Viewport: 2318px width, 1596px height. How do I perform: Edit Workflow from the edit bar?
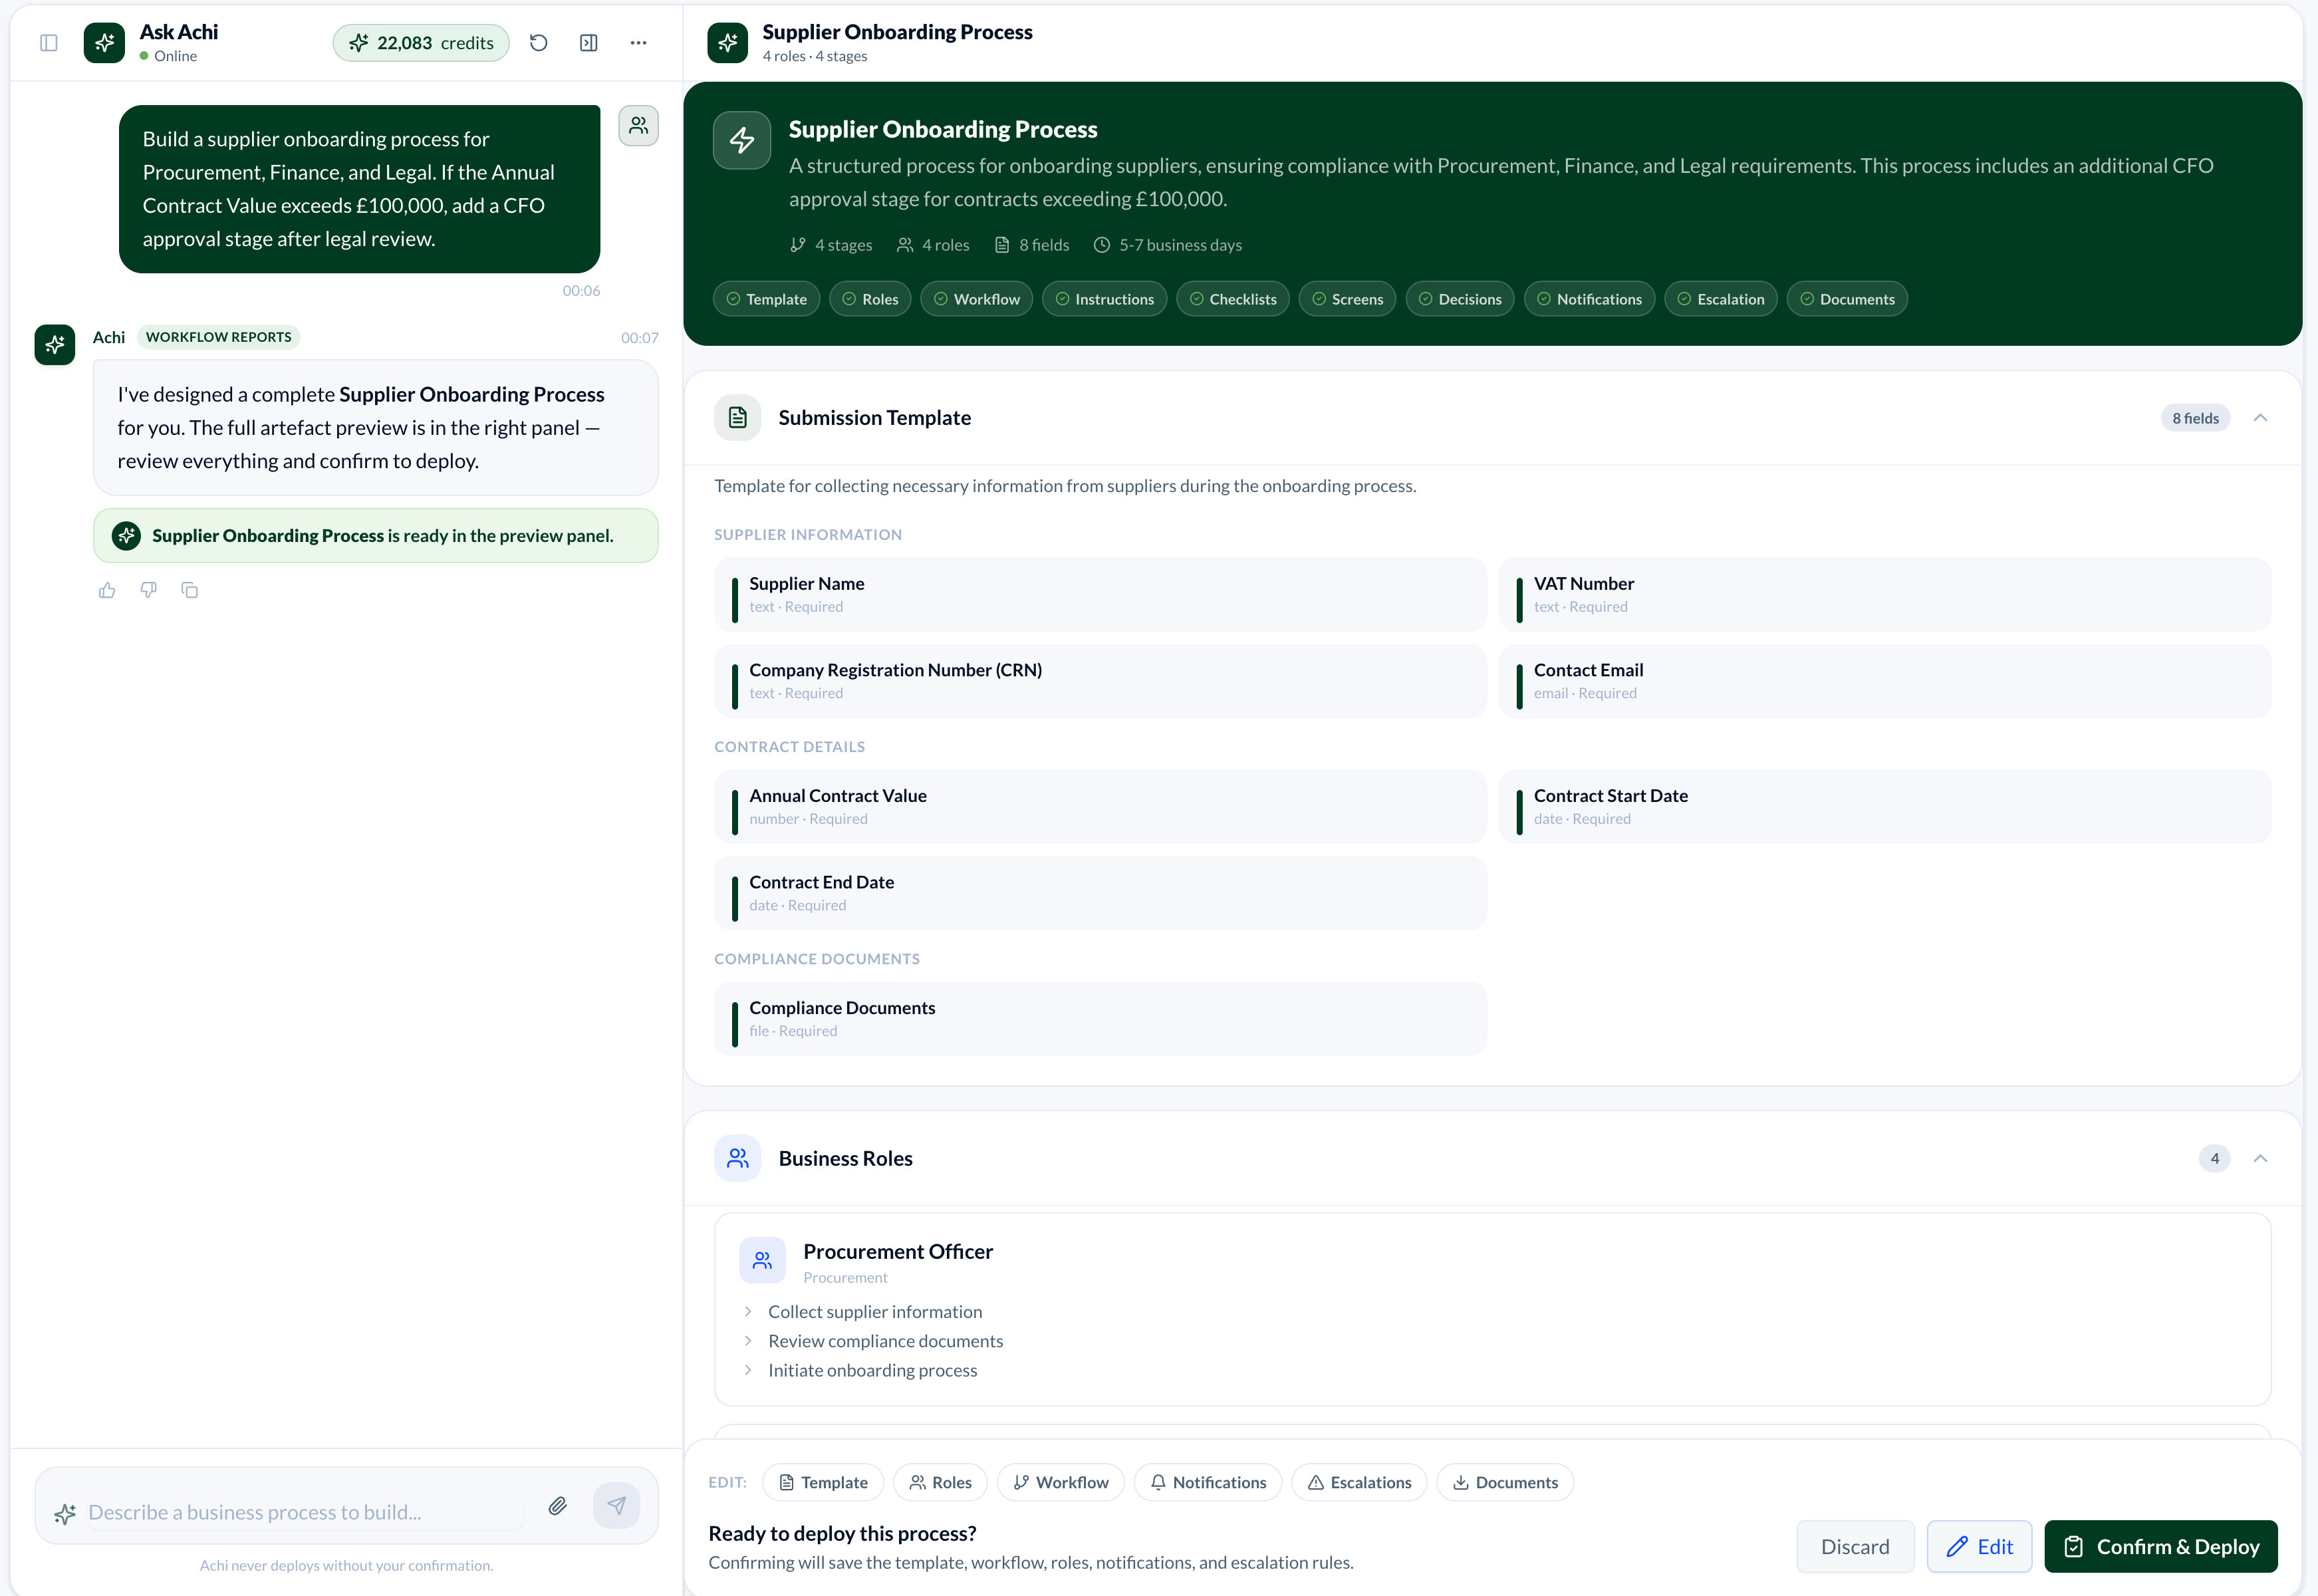1061,1483
